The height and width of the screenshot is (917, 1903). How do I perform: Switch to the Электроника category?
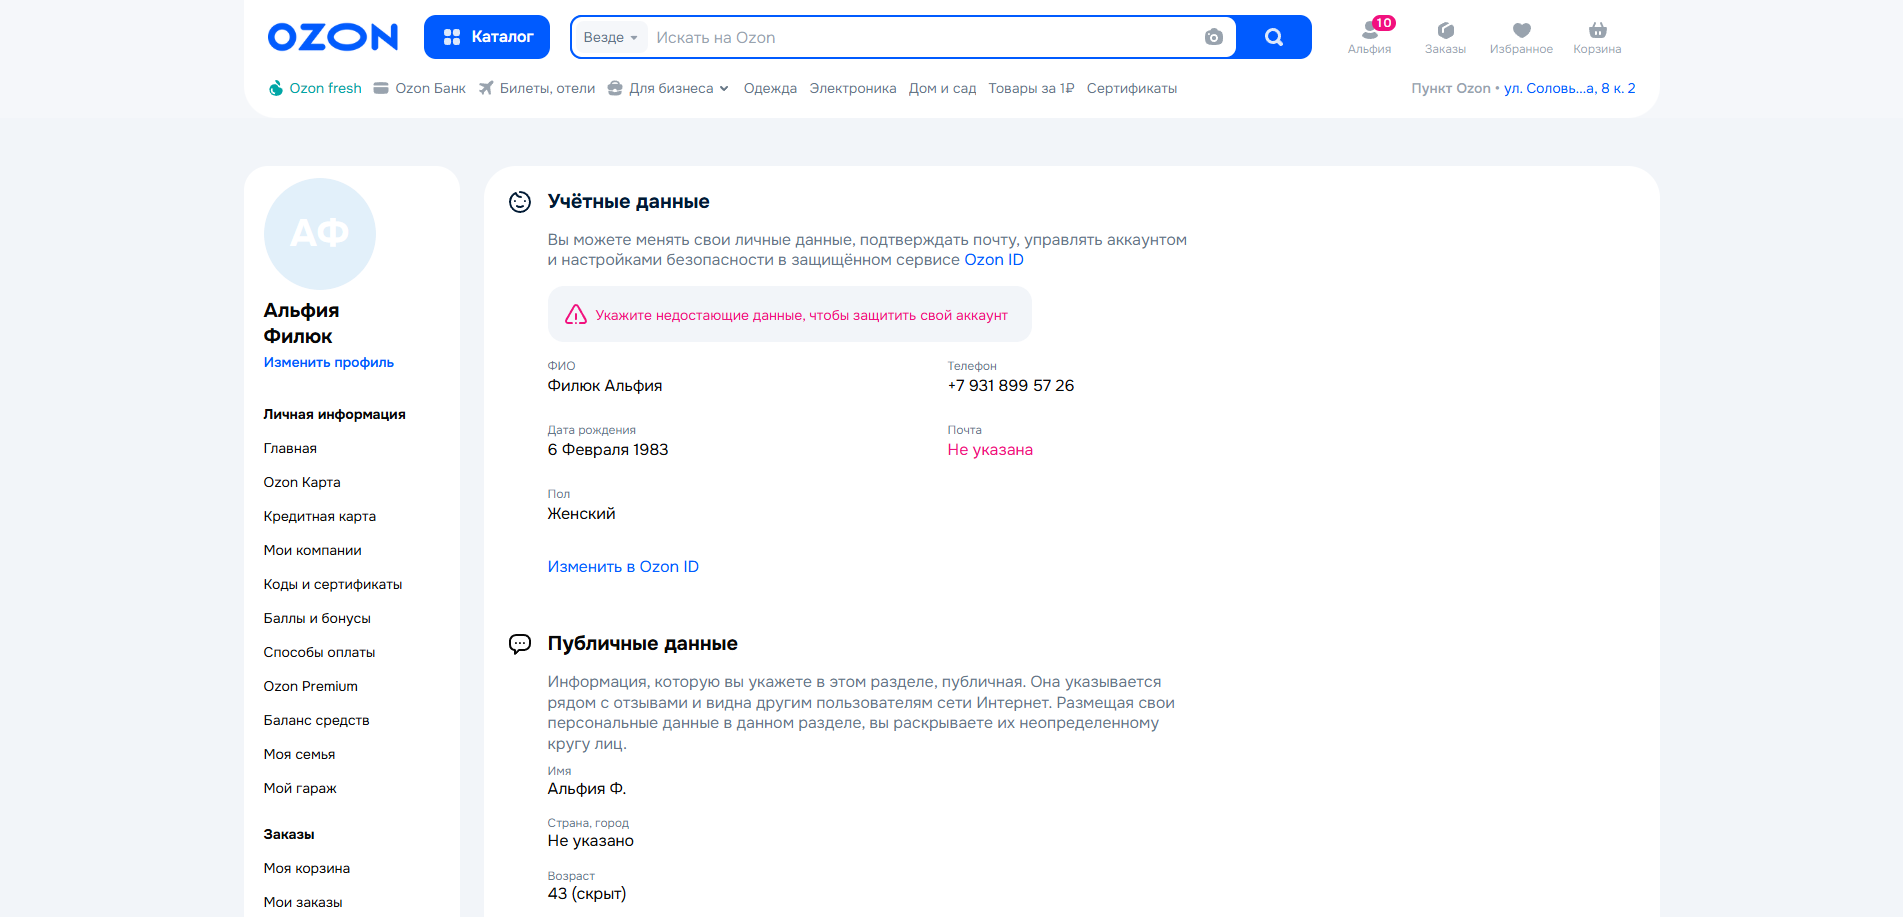[x=852, y=88]
